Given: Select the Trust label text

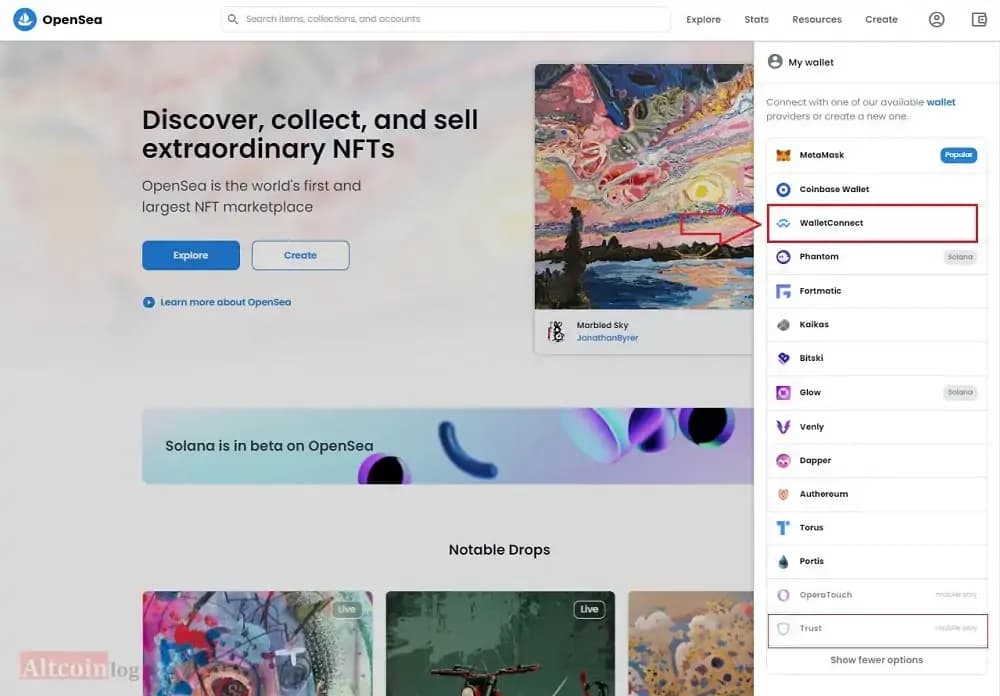Looking at the screenshot, I should [x=811, y=628].
